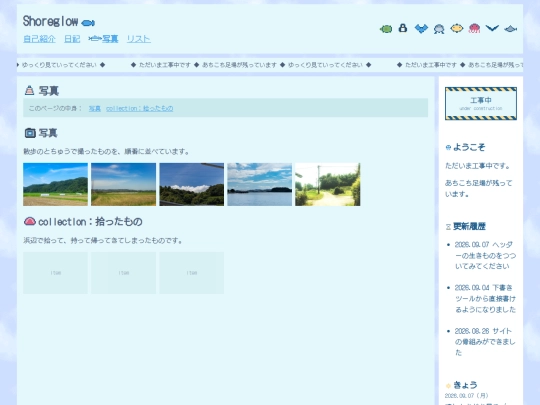Click the date 2026.09.07（月） under きょう
The image size is (540, 405).
tap(466, 396)
